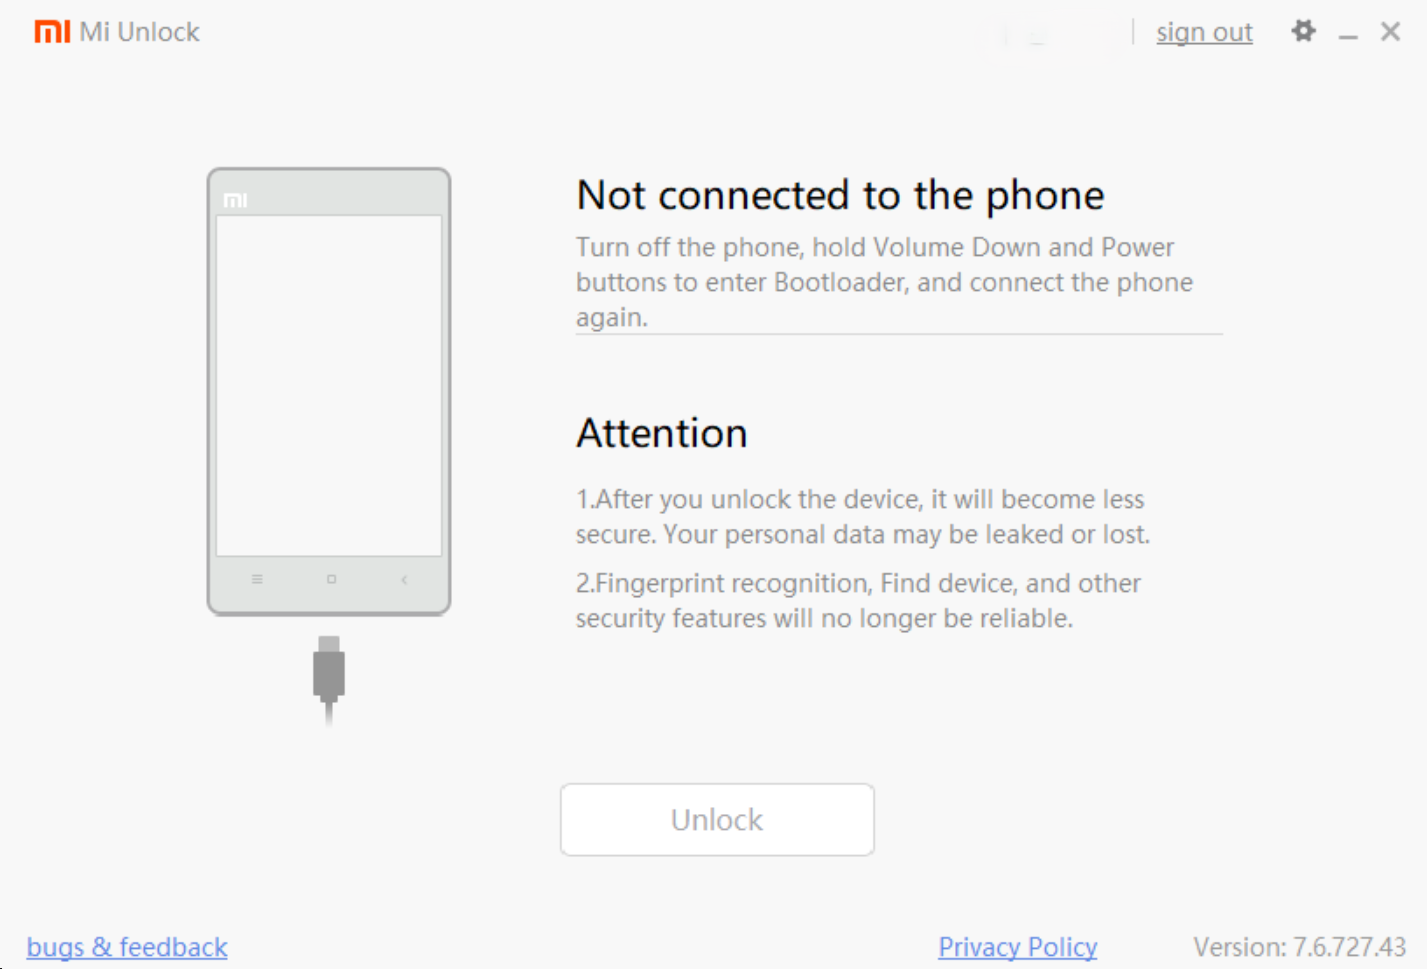Click the phone's home key icon
Viewport: 1427px width, 969px height.
click(331, 579)
